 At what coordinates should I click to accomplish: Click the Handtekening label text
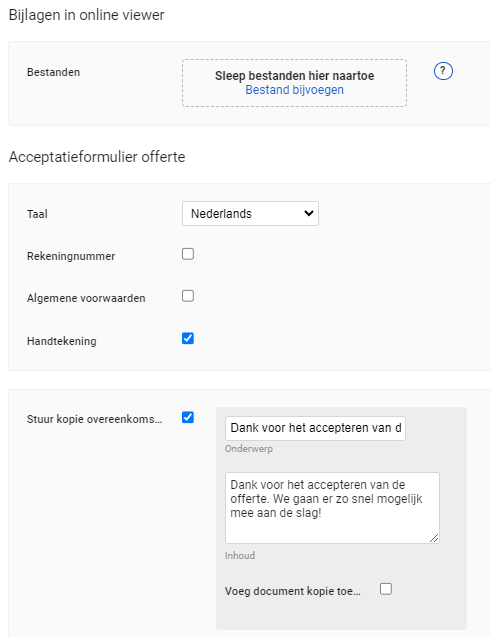62,341
